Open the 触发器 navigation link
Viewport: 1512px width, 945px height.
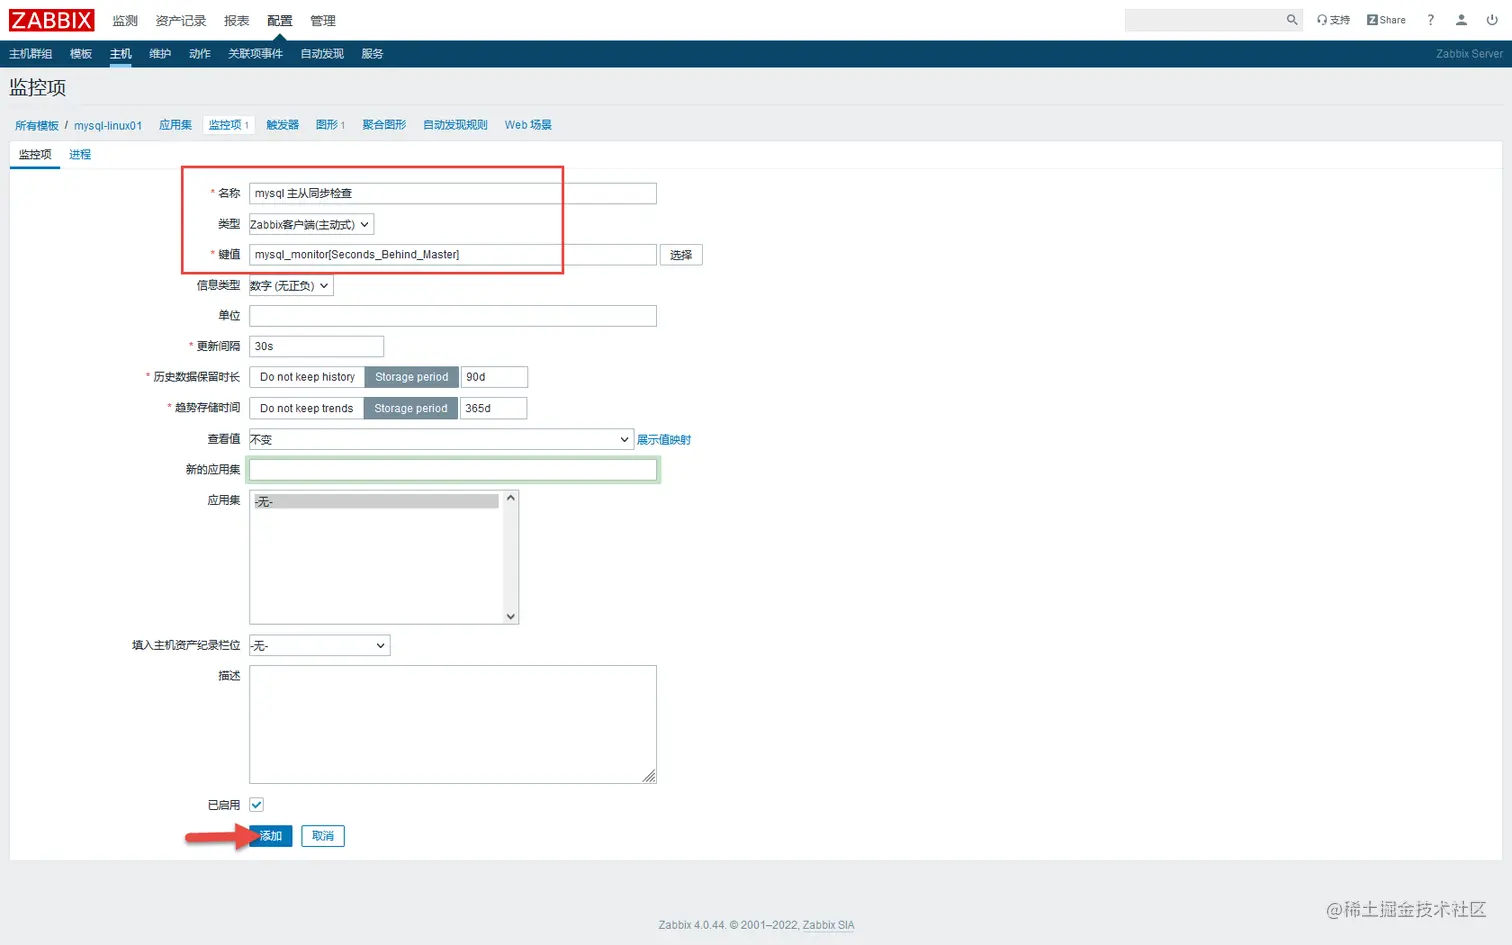283,125
